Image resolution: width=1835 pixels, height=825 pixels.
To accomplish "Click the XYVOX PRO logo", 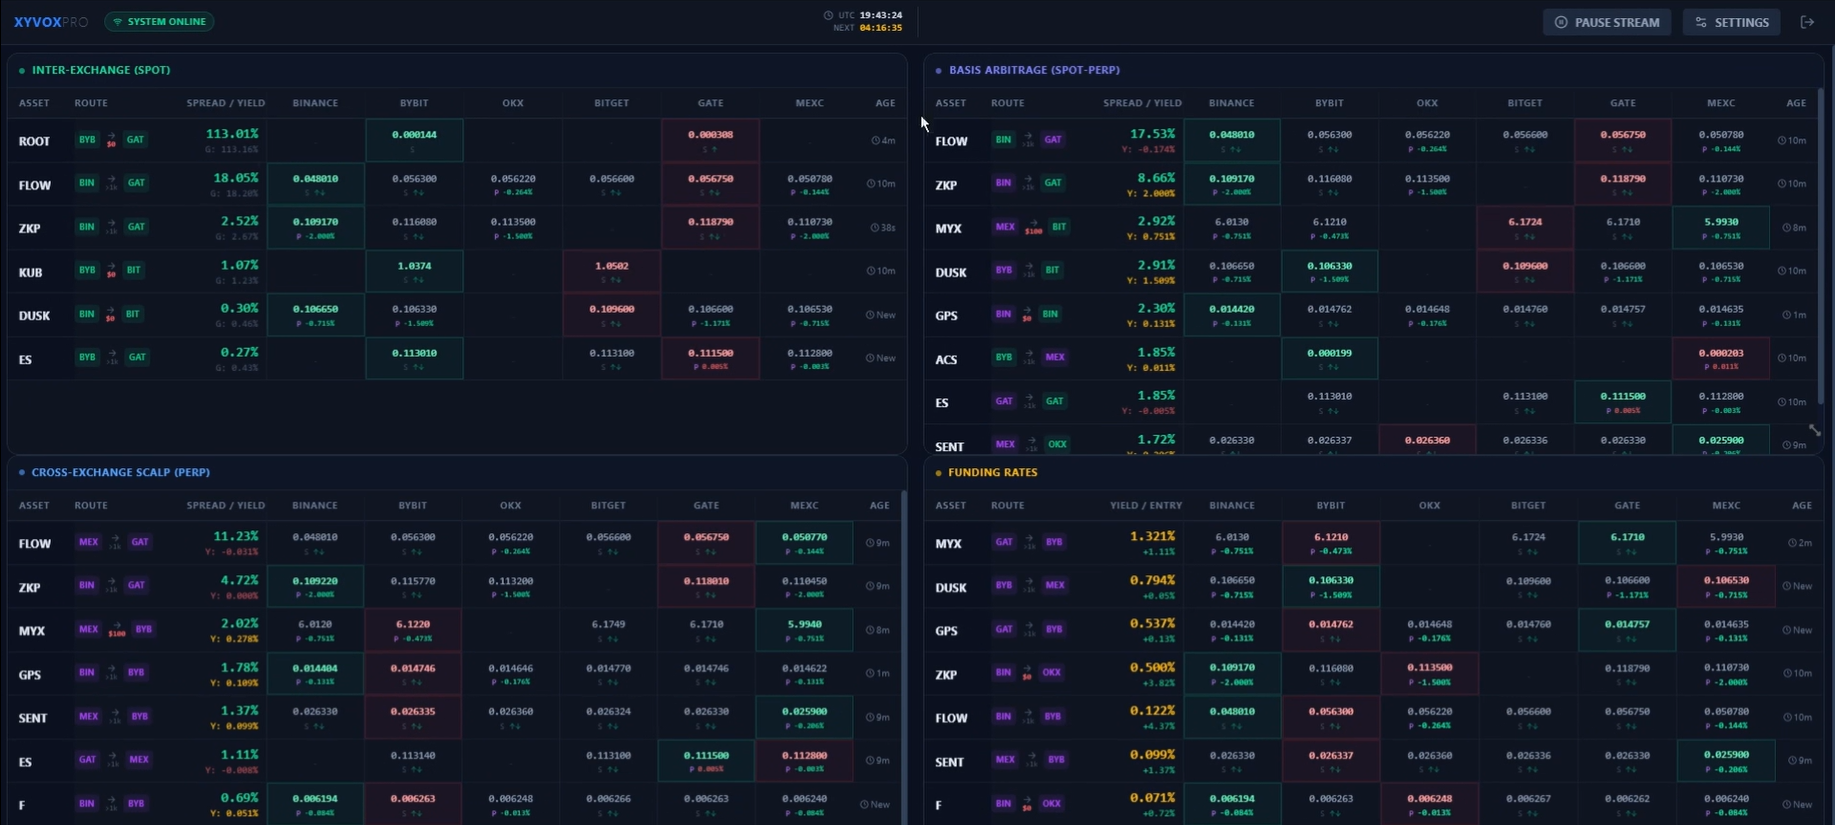I will pyautogui.click(x=50, y=21).
